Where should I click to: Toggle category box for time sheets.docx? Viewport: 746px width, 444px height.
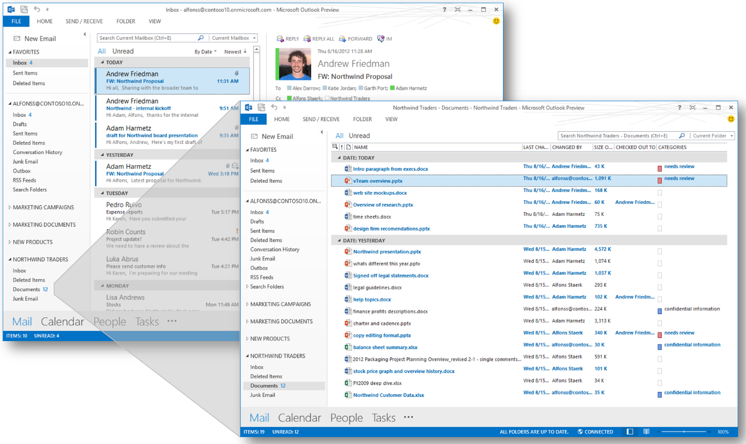coord(659,217)
